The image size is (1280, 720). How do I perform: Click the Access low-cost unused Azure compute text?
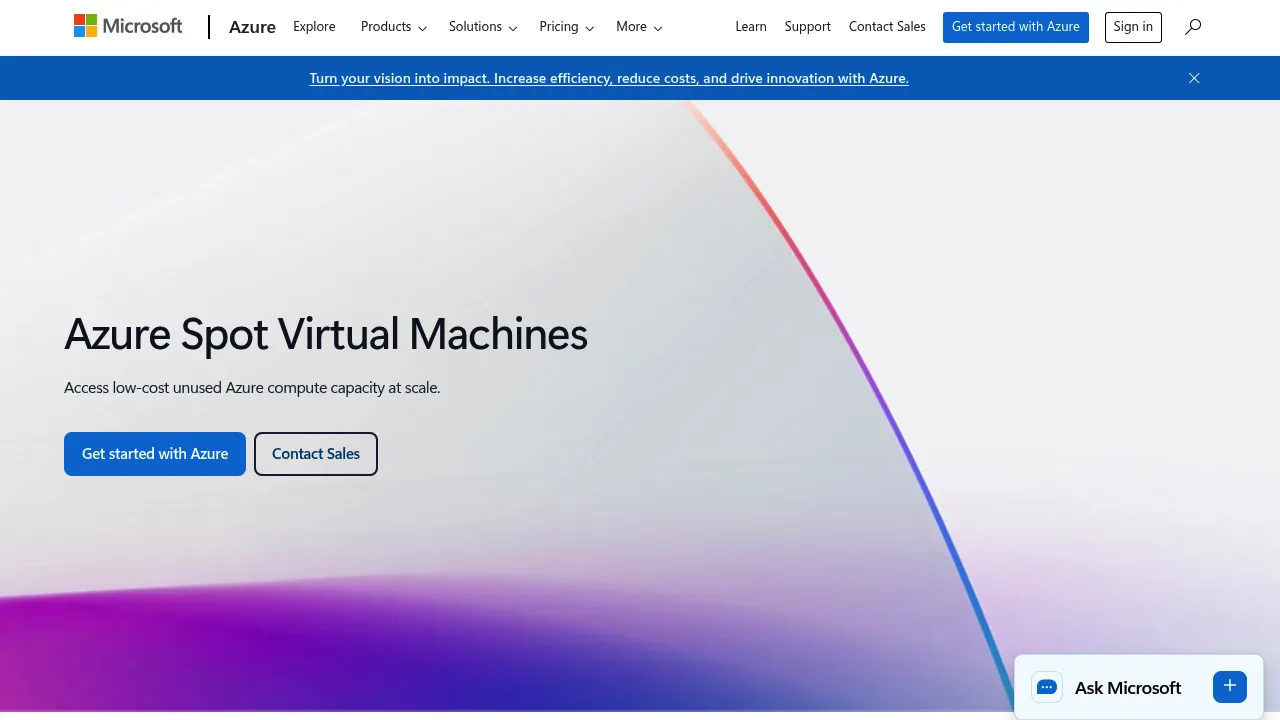pos(252,388)
